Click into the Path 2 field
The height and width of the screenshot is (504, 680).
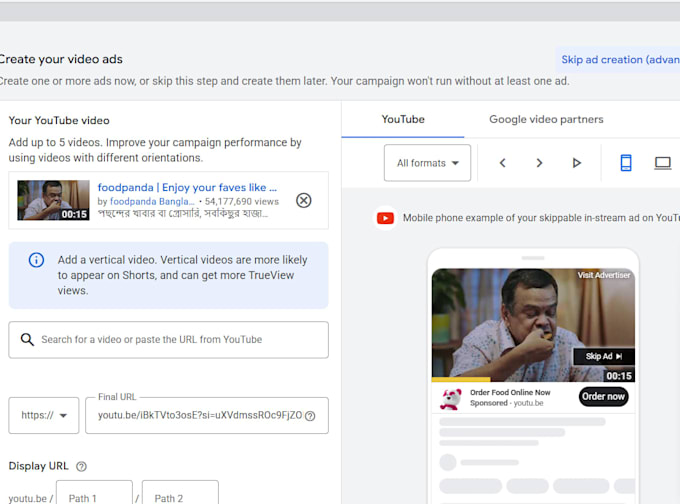tap(180, 494)
